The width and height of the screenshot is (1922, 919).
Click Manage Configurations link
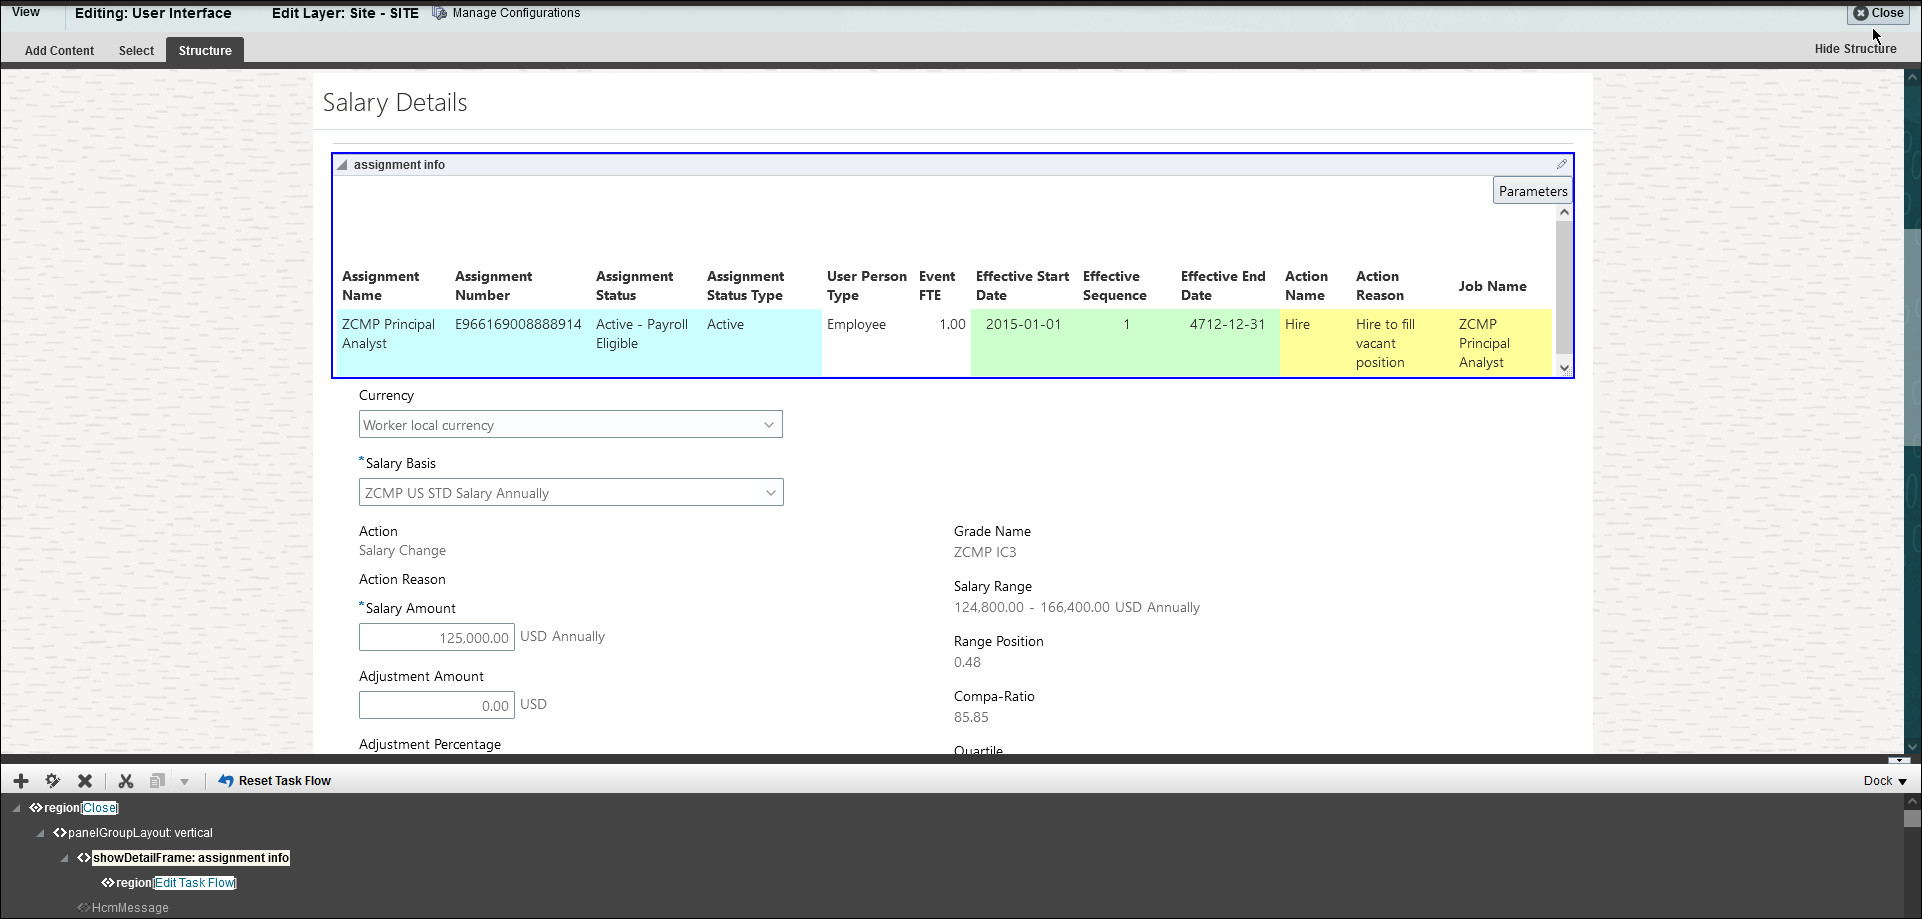[516, 13]
